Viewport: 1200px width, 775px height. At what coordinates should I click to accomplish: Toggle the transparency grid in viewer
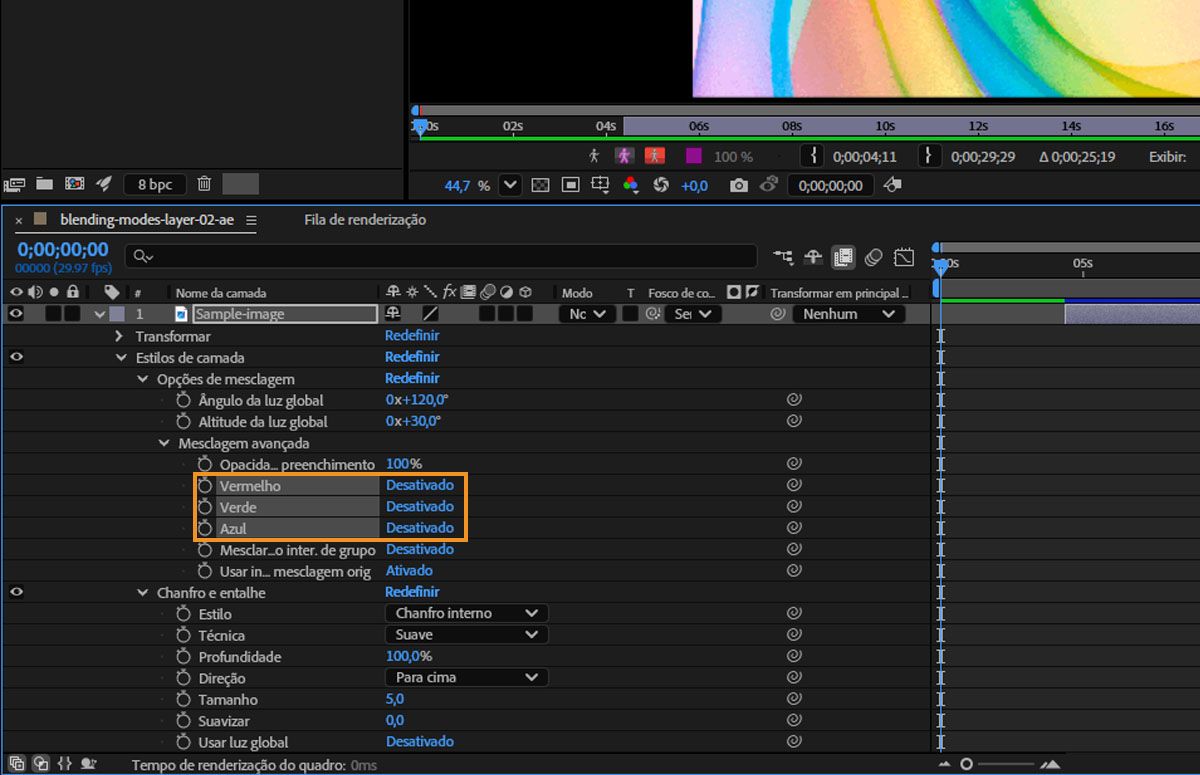540,185
